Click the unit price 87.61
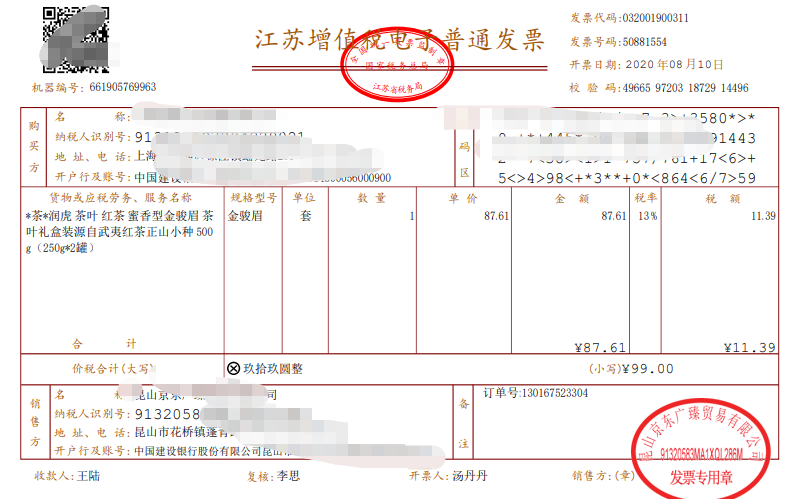790x499 pixels. click(x=497, y=216)
